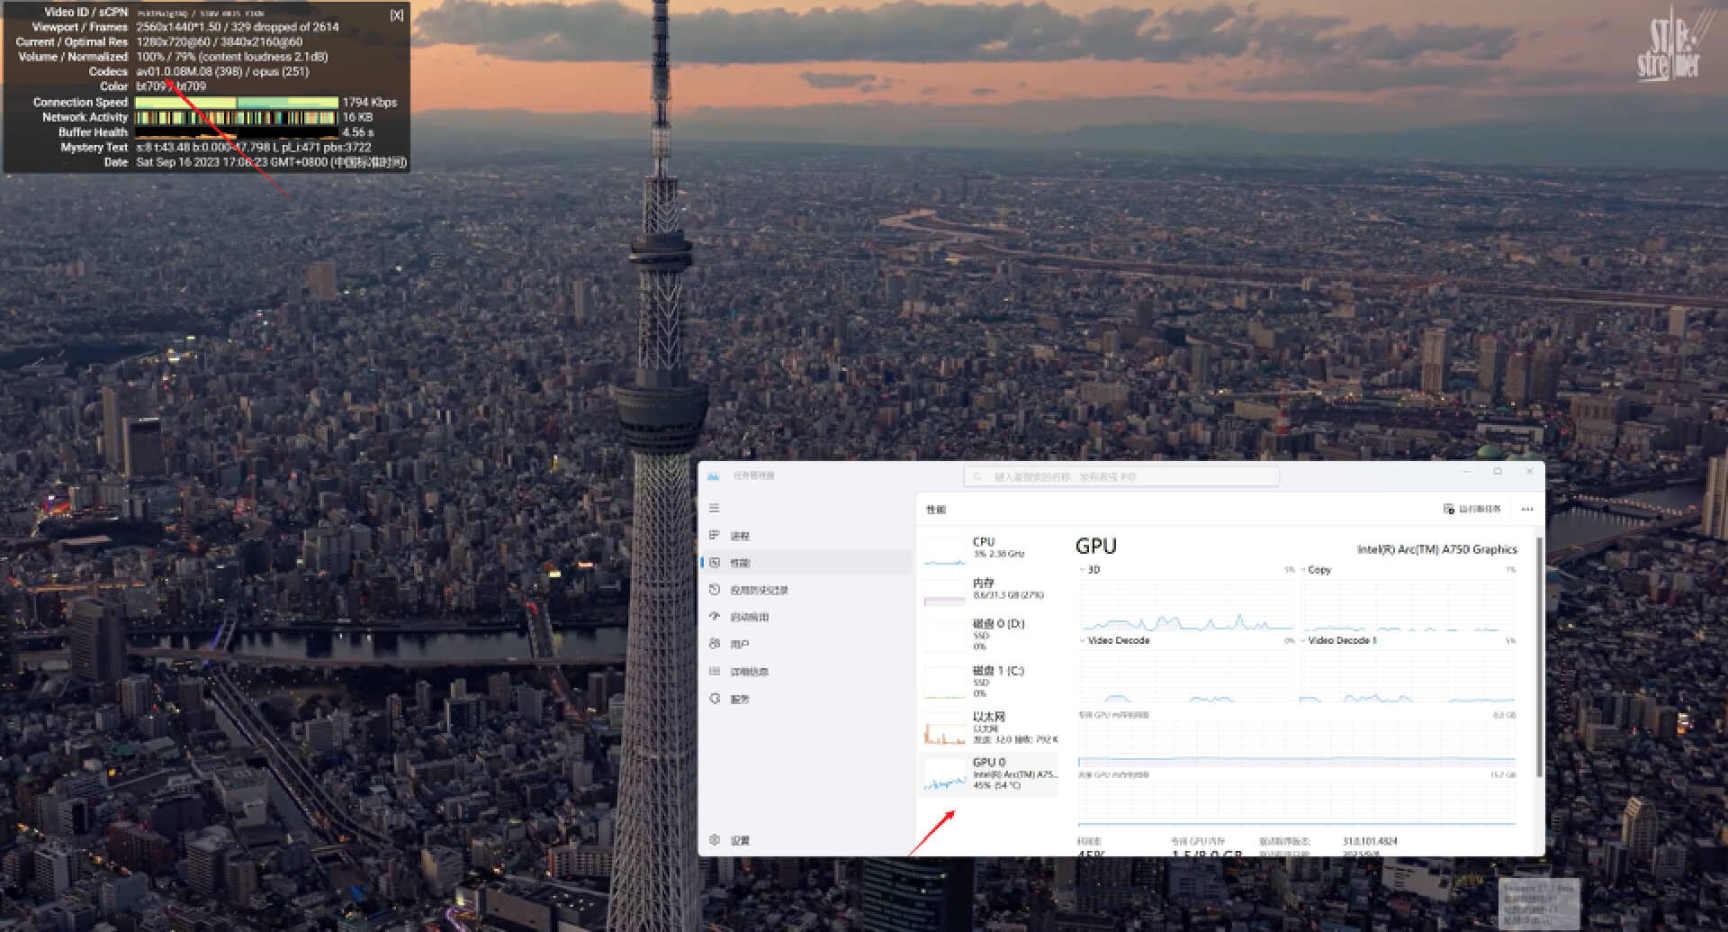This screenshot has width=1728, height=932.
Task: Select Ethernet entry in performance list
Action: tap(989, 728)
